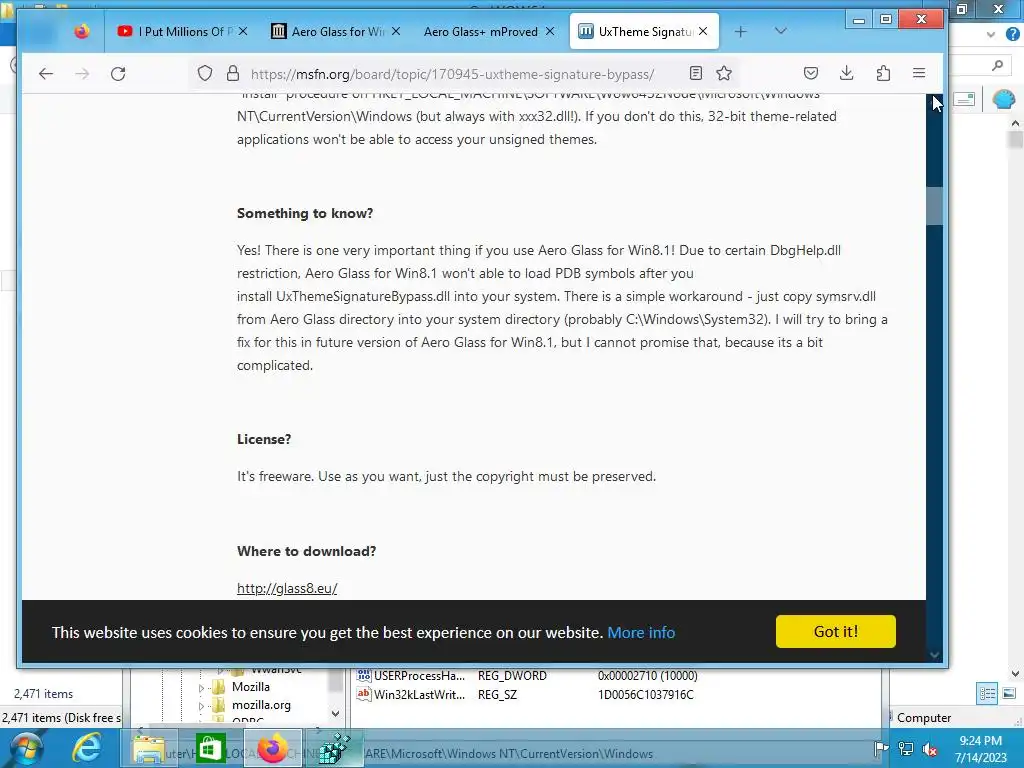Click the Explorer help question mark icon

[x=1013, y=35]
